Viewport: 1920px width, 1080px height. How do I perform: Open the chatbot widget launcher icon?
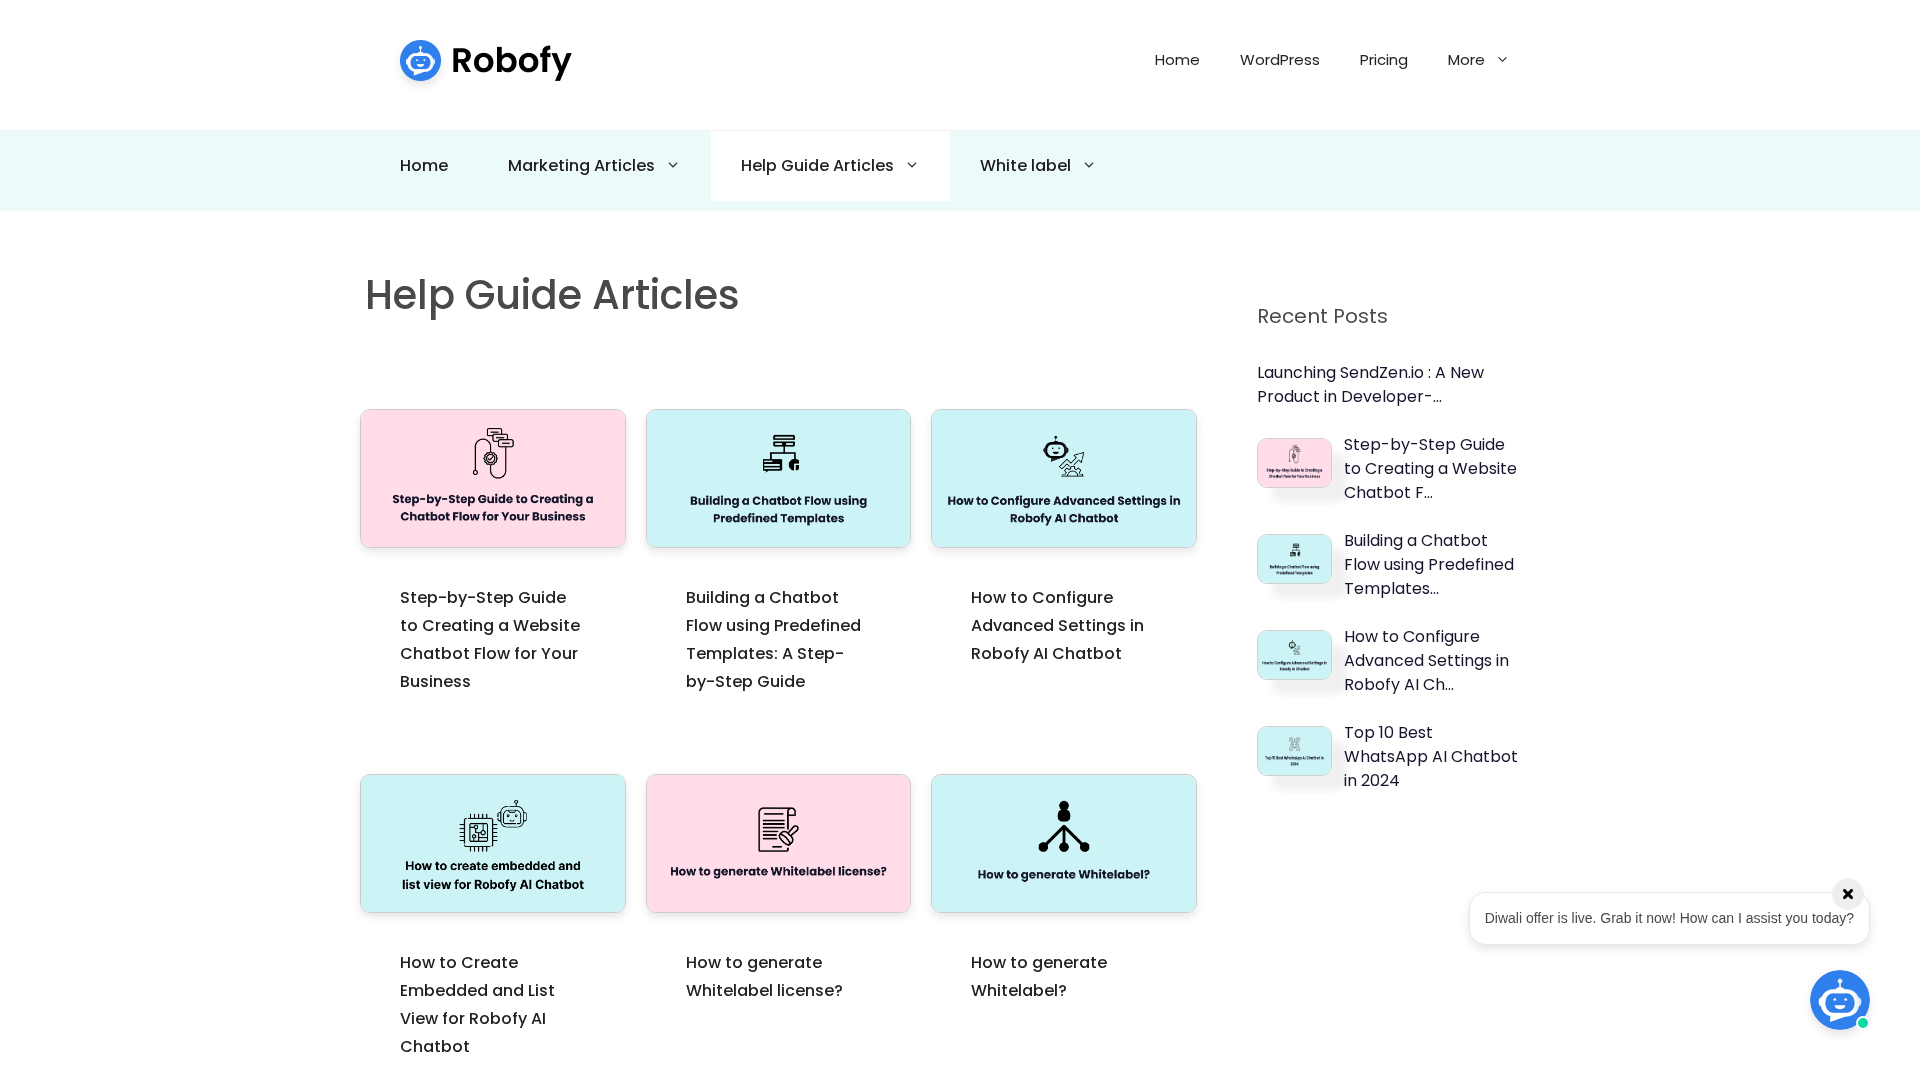1839,999
